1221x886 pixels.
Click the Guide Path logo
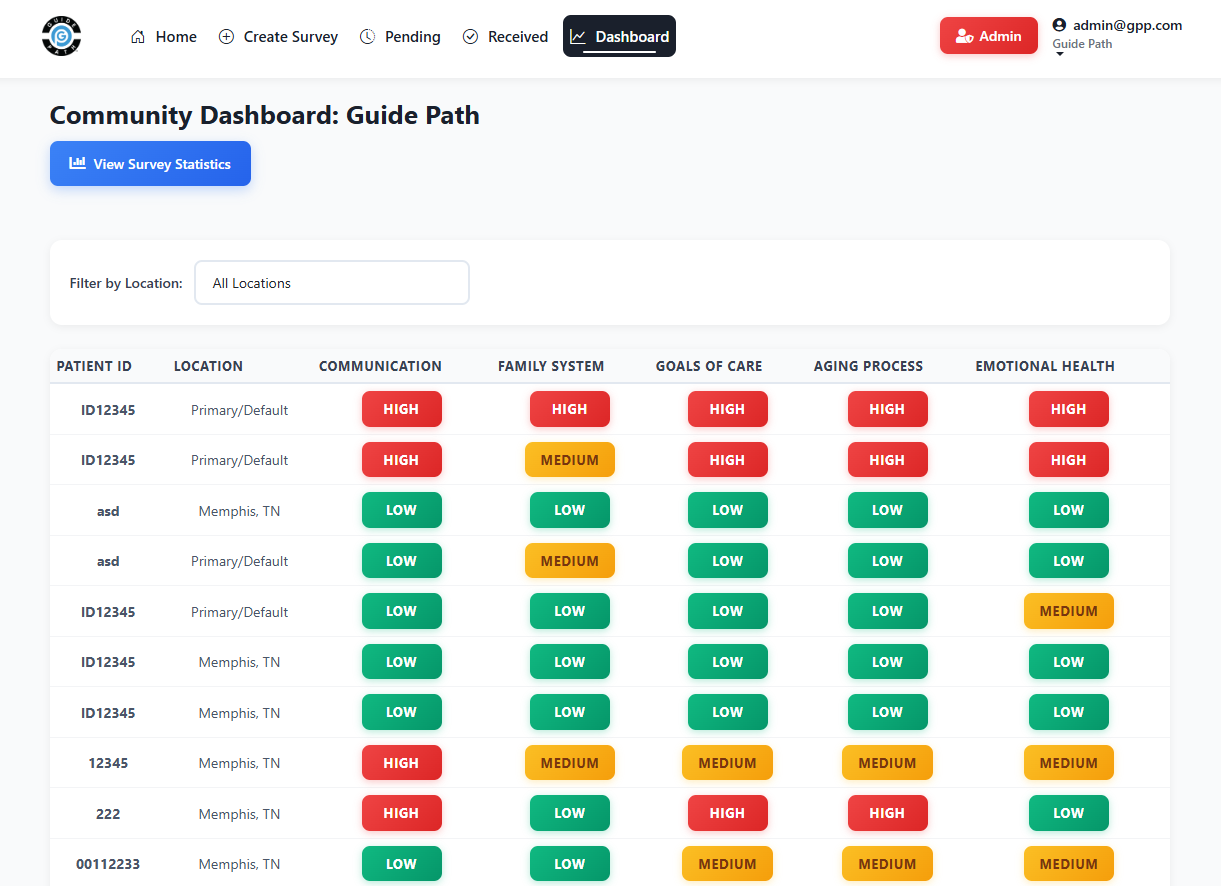[x=61, y=35]
